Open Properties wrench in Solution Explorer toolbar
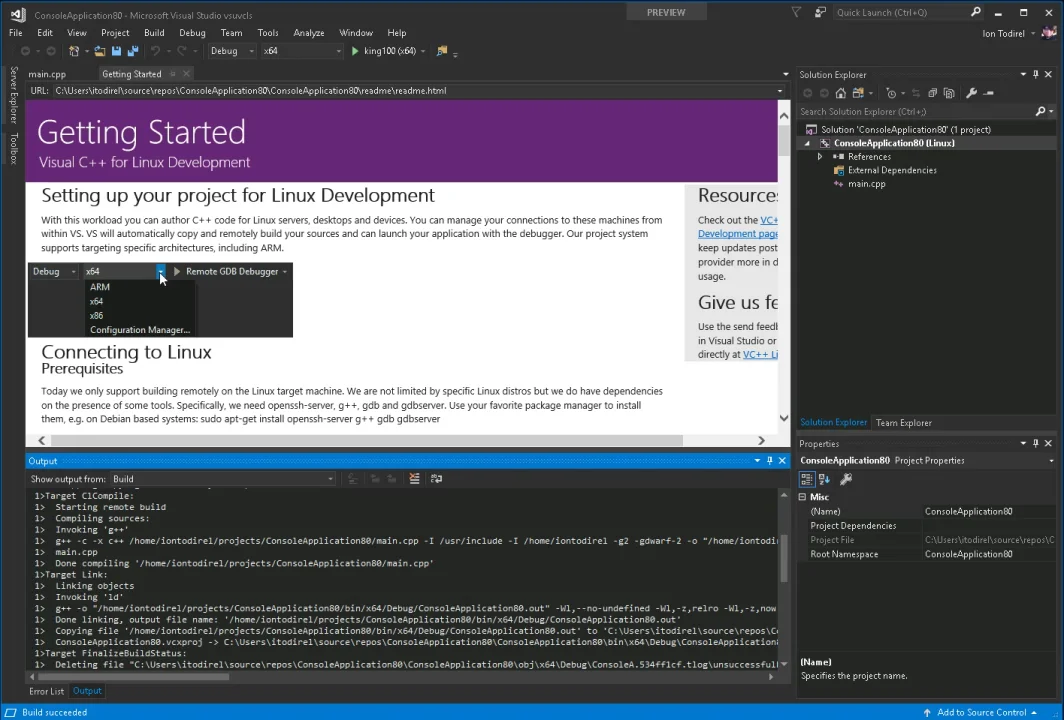The width and height of the screenshot is (1064, 720). pos(971,93)
